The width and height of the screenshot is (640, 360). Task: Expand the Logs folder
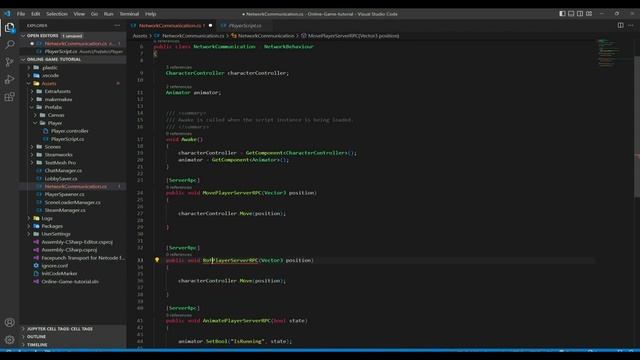[47, 218]
